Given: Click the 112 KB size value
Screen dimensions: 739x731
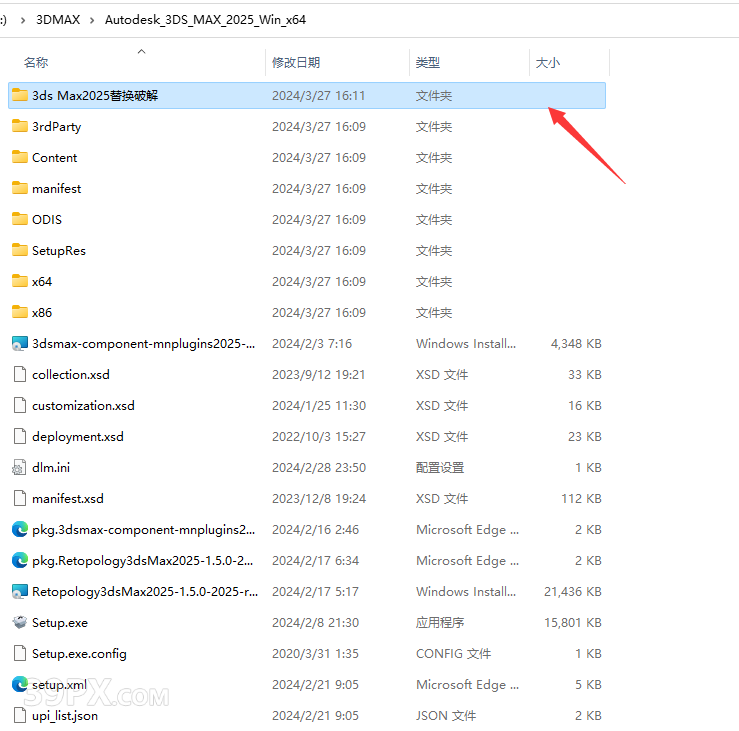Looking at the screenshot, I should (x=581, y=499).
